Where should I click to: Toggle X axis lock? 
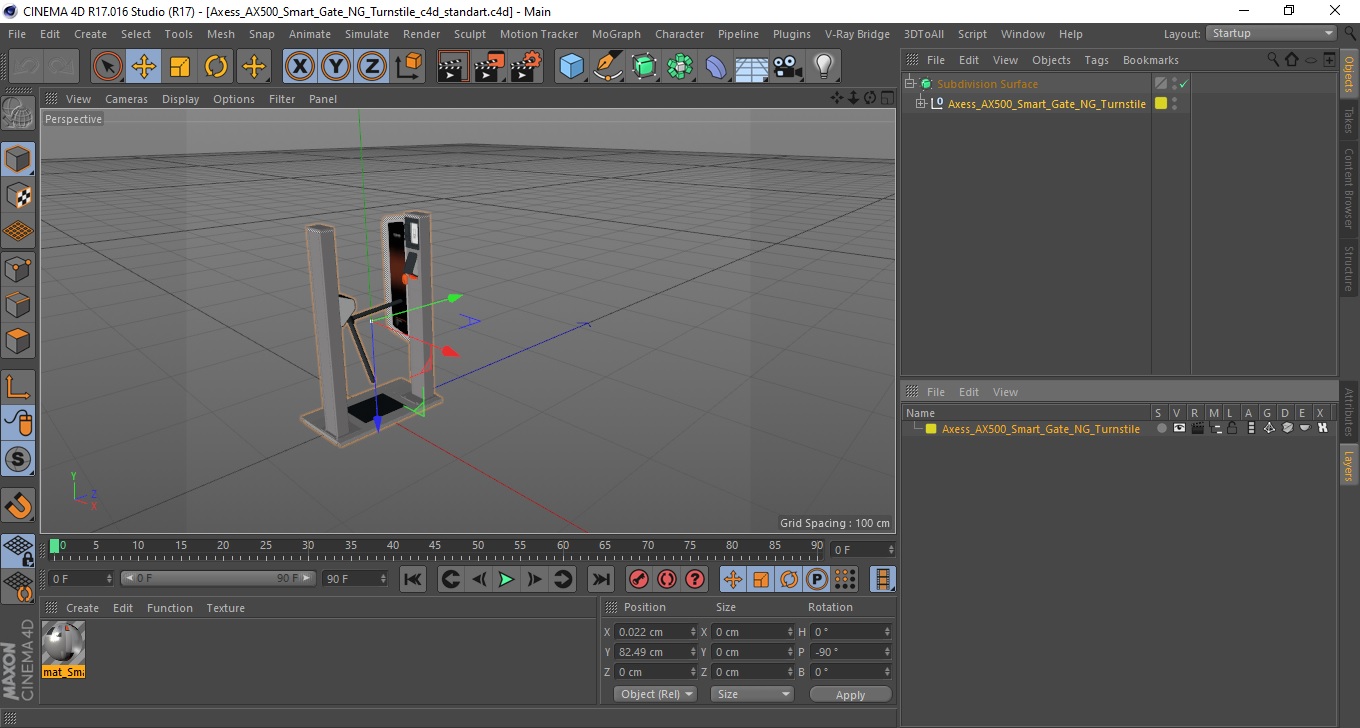pos(300,67)
